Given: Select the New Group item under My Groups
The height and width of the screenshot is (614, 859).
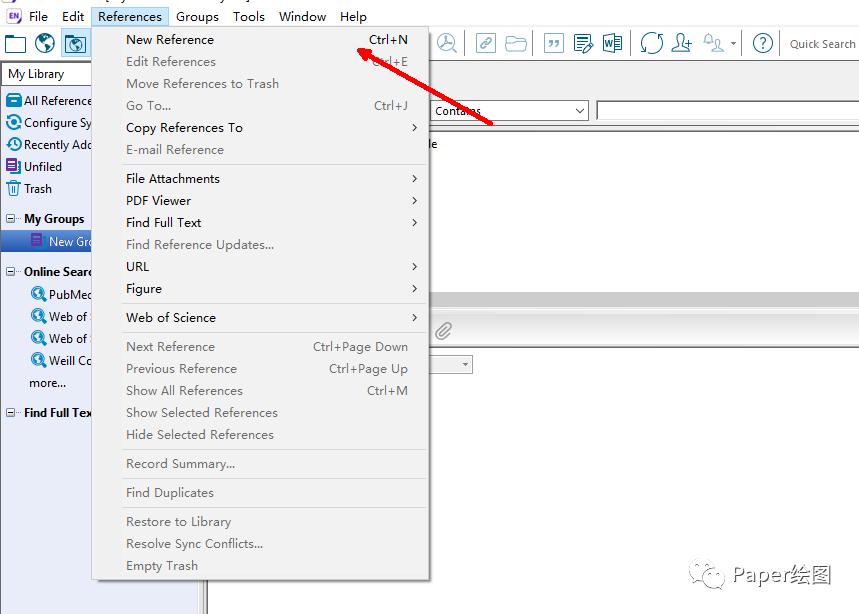Looking at the screenshot, I should pos(47,242).
